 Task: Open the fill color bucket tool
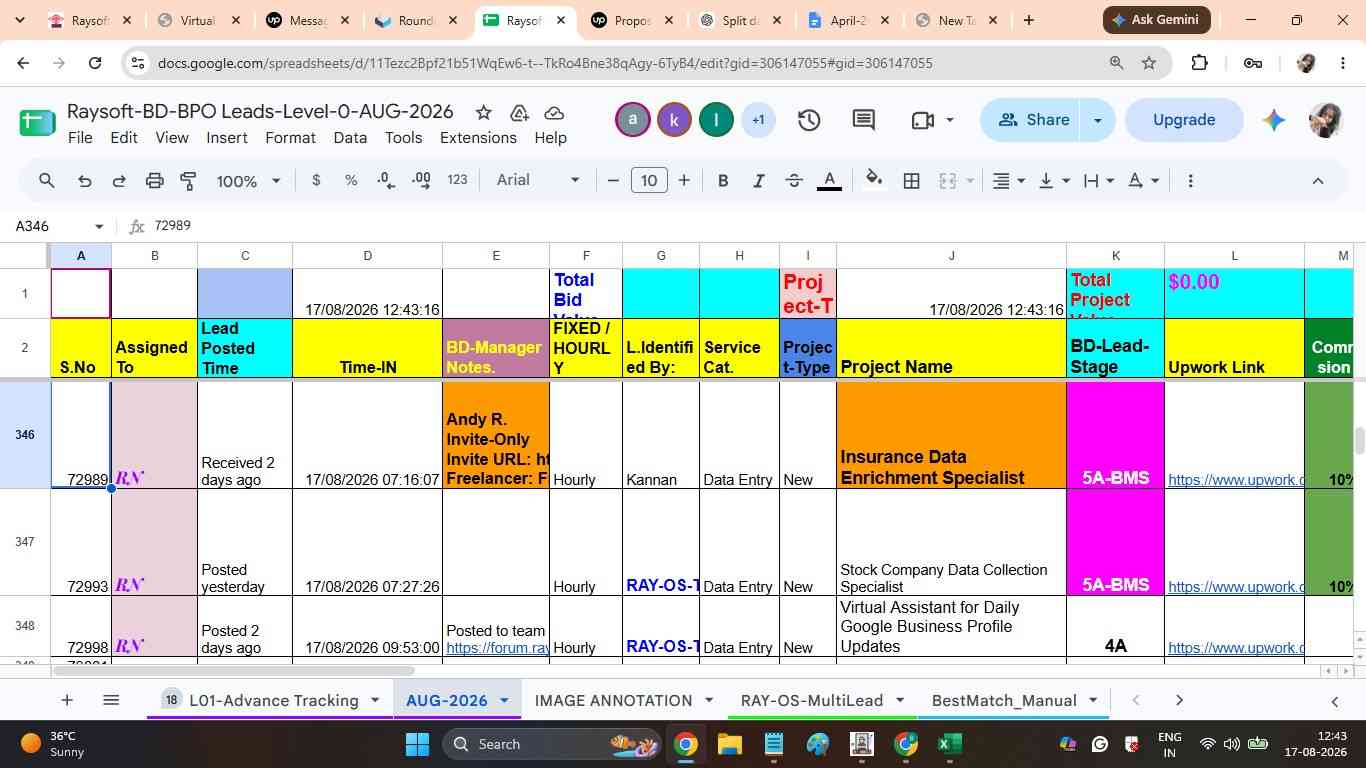tap(874, 180)
